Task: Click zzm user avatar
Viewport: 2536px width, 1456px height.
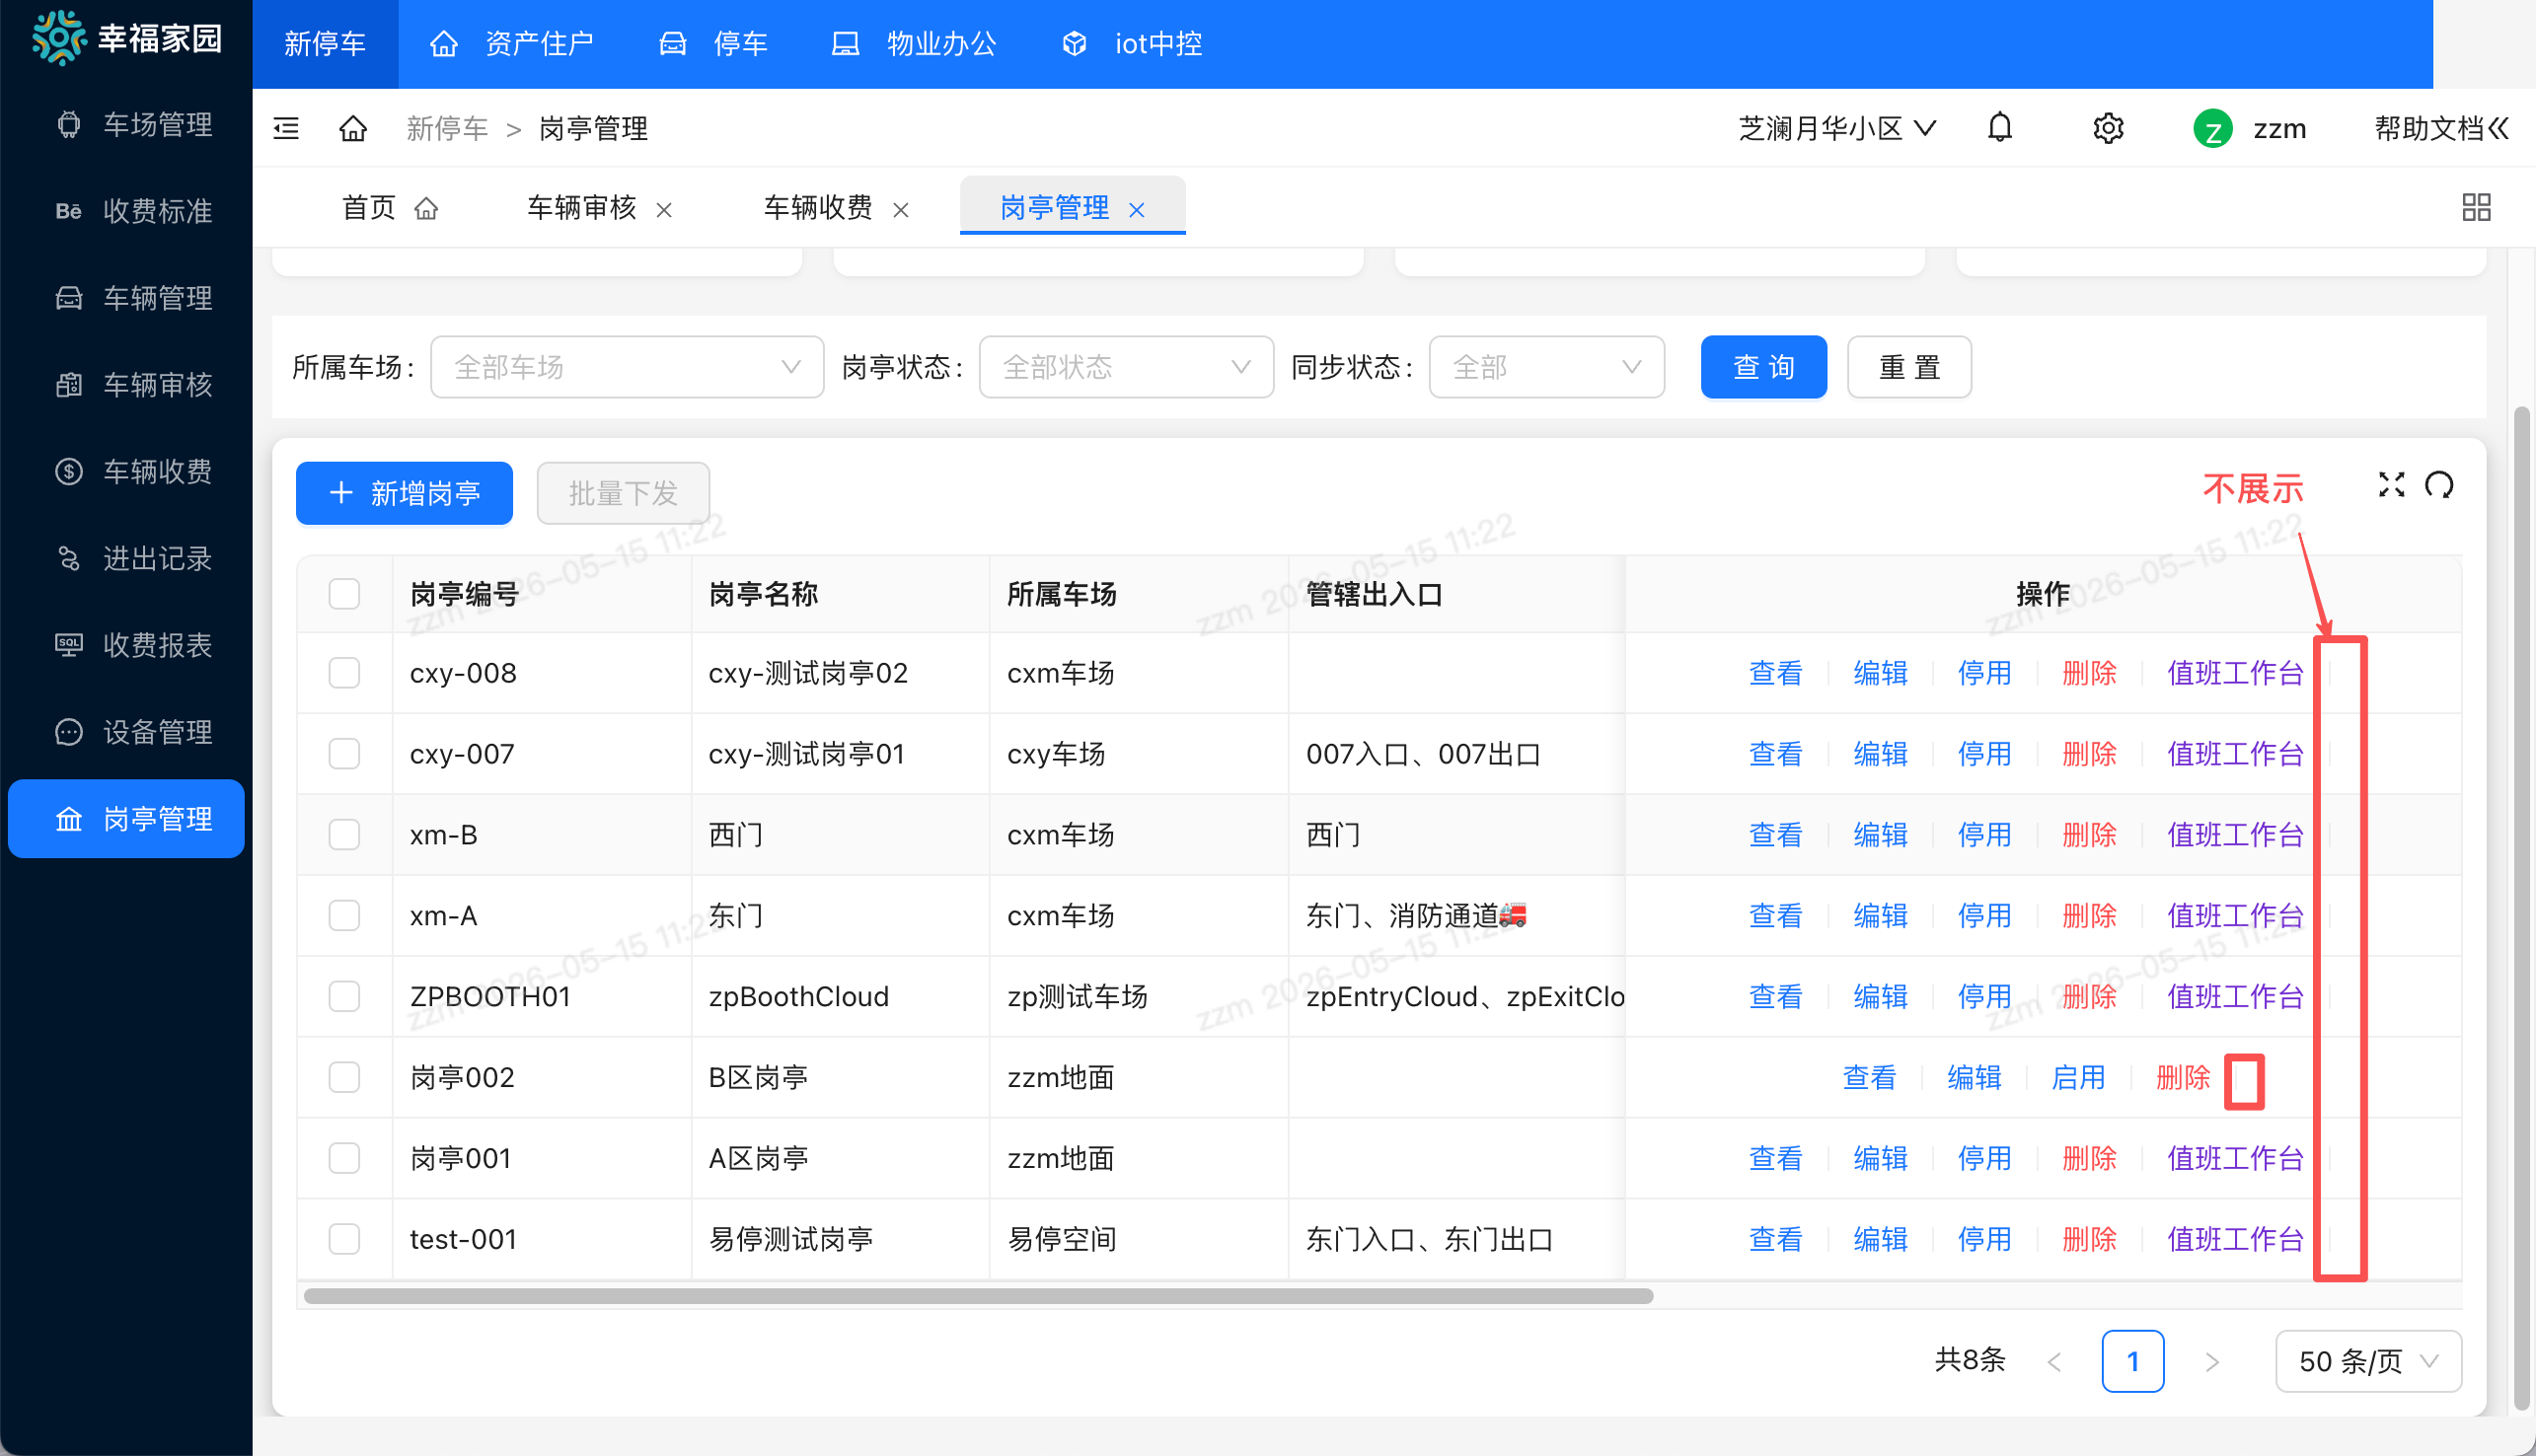Action: point(2212,129)
